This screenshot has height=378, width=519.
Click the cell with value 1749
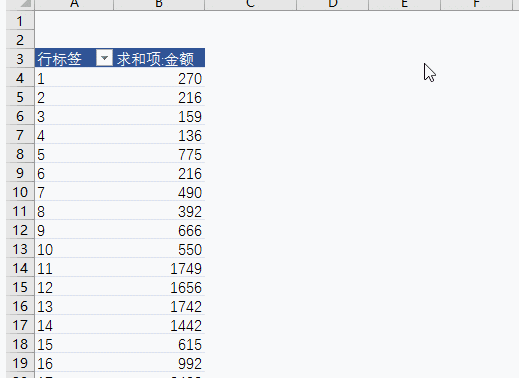point(159,268)
